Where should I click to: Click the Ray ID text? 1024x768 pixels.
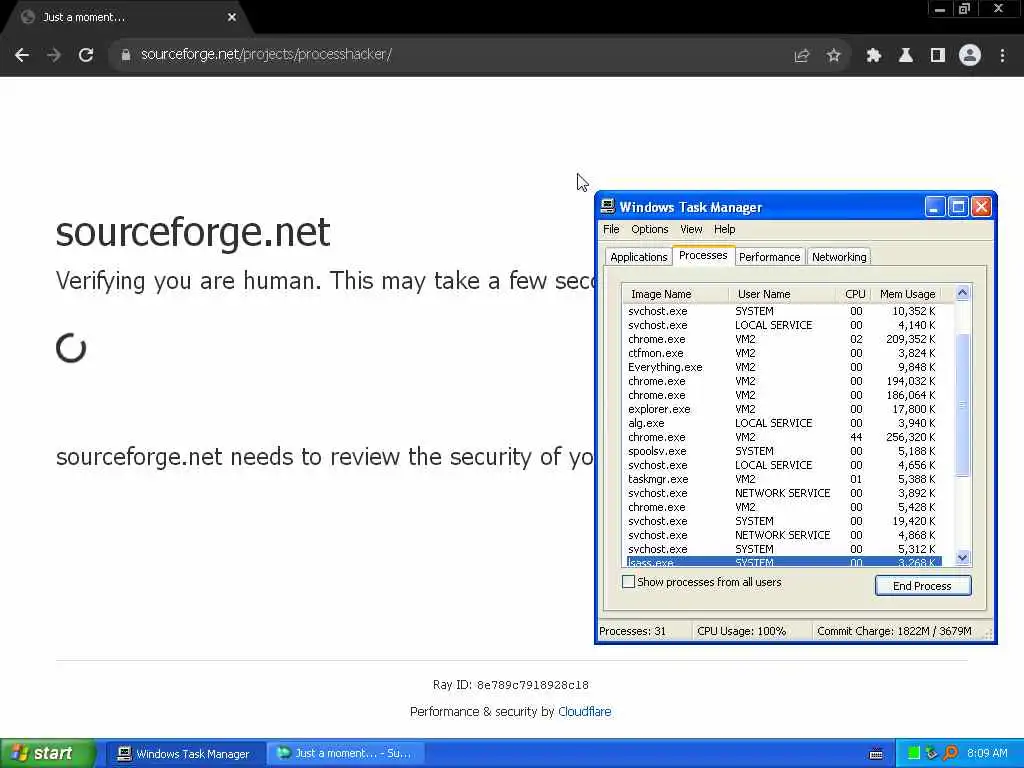click(511, 685)
